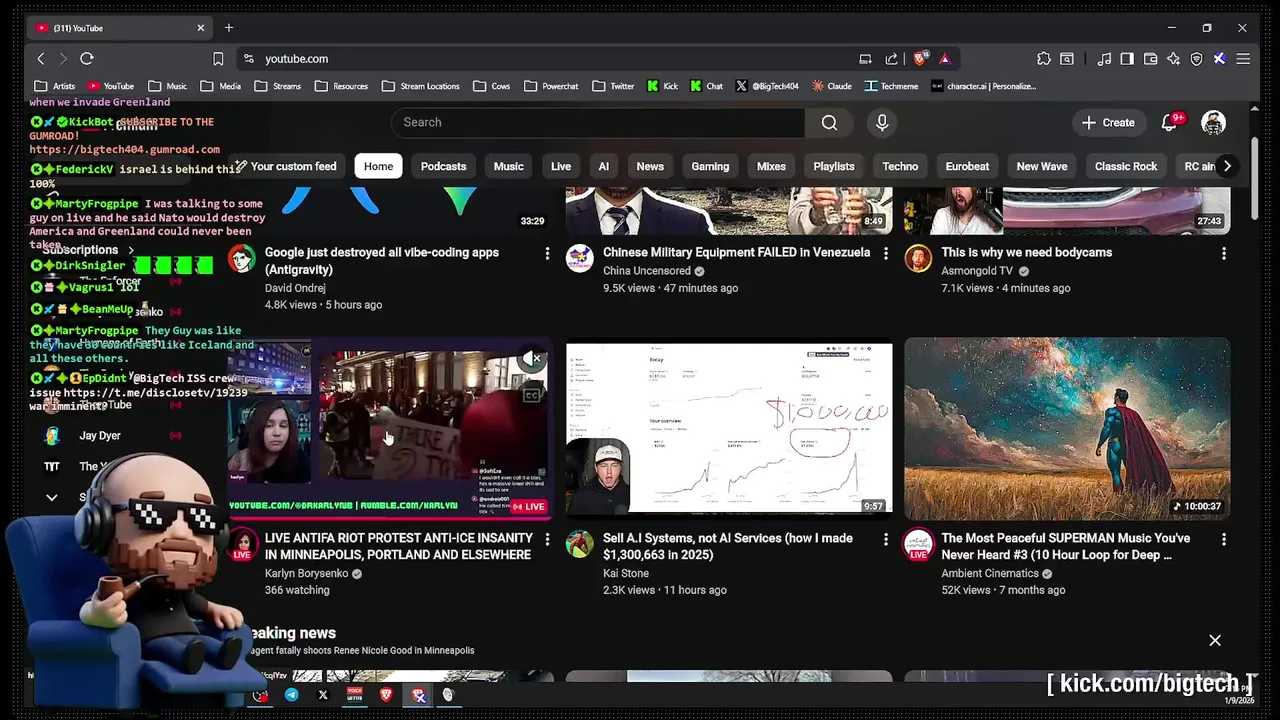Open the SUPERMAN Music video thumbnail
The image size is (1280, 720).
1067,429
